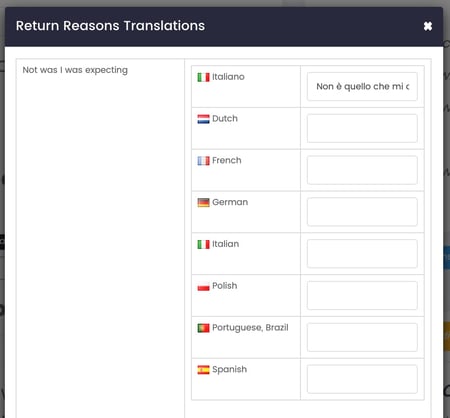This screenshot has width=450, height=418.
Task: Focus the Polish translation input
Action: point(362,295)
